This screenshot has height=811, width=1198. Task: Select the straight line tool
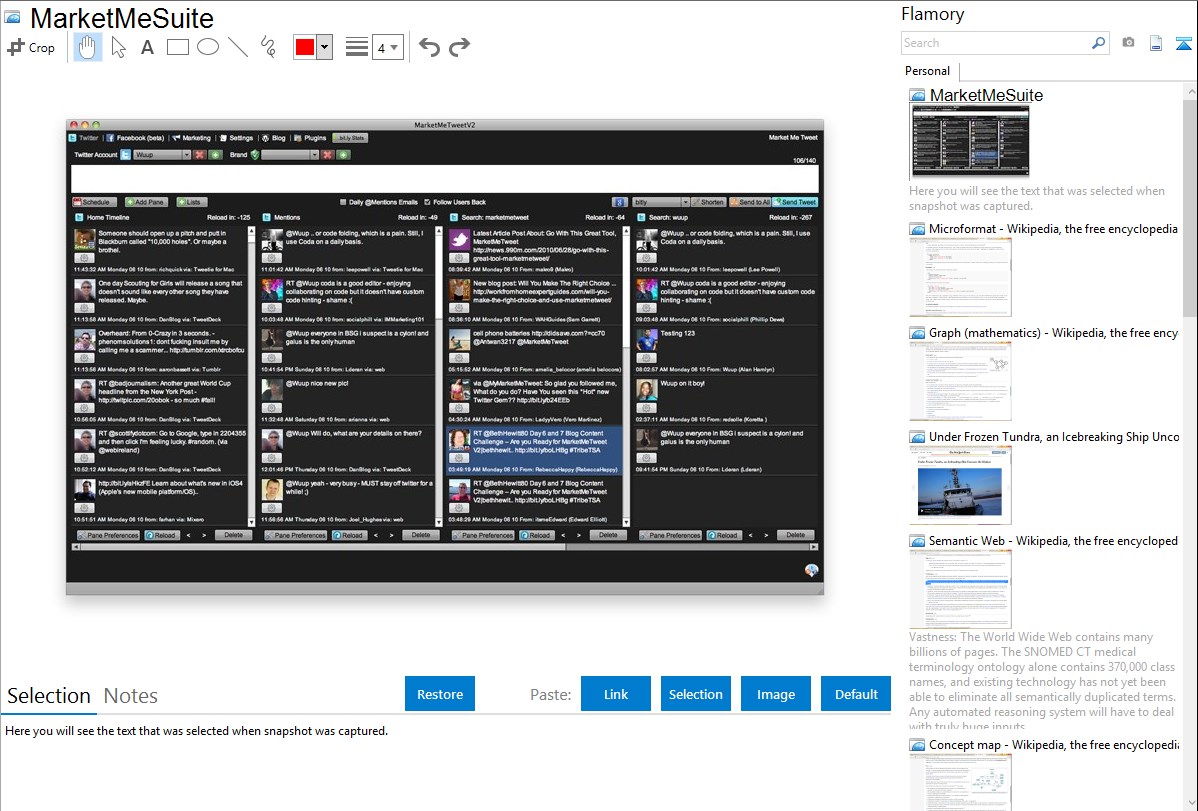238,47
